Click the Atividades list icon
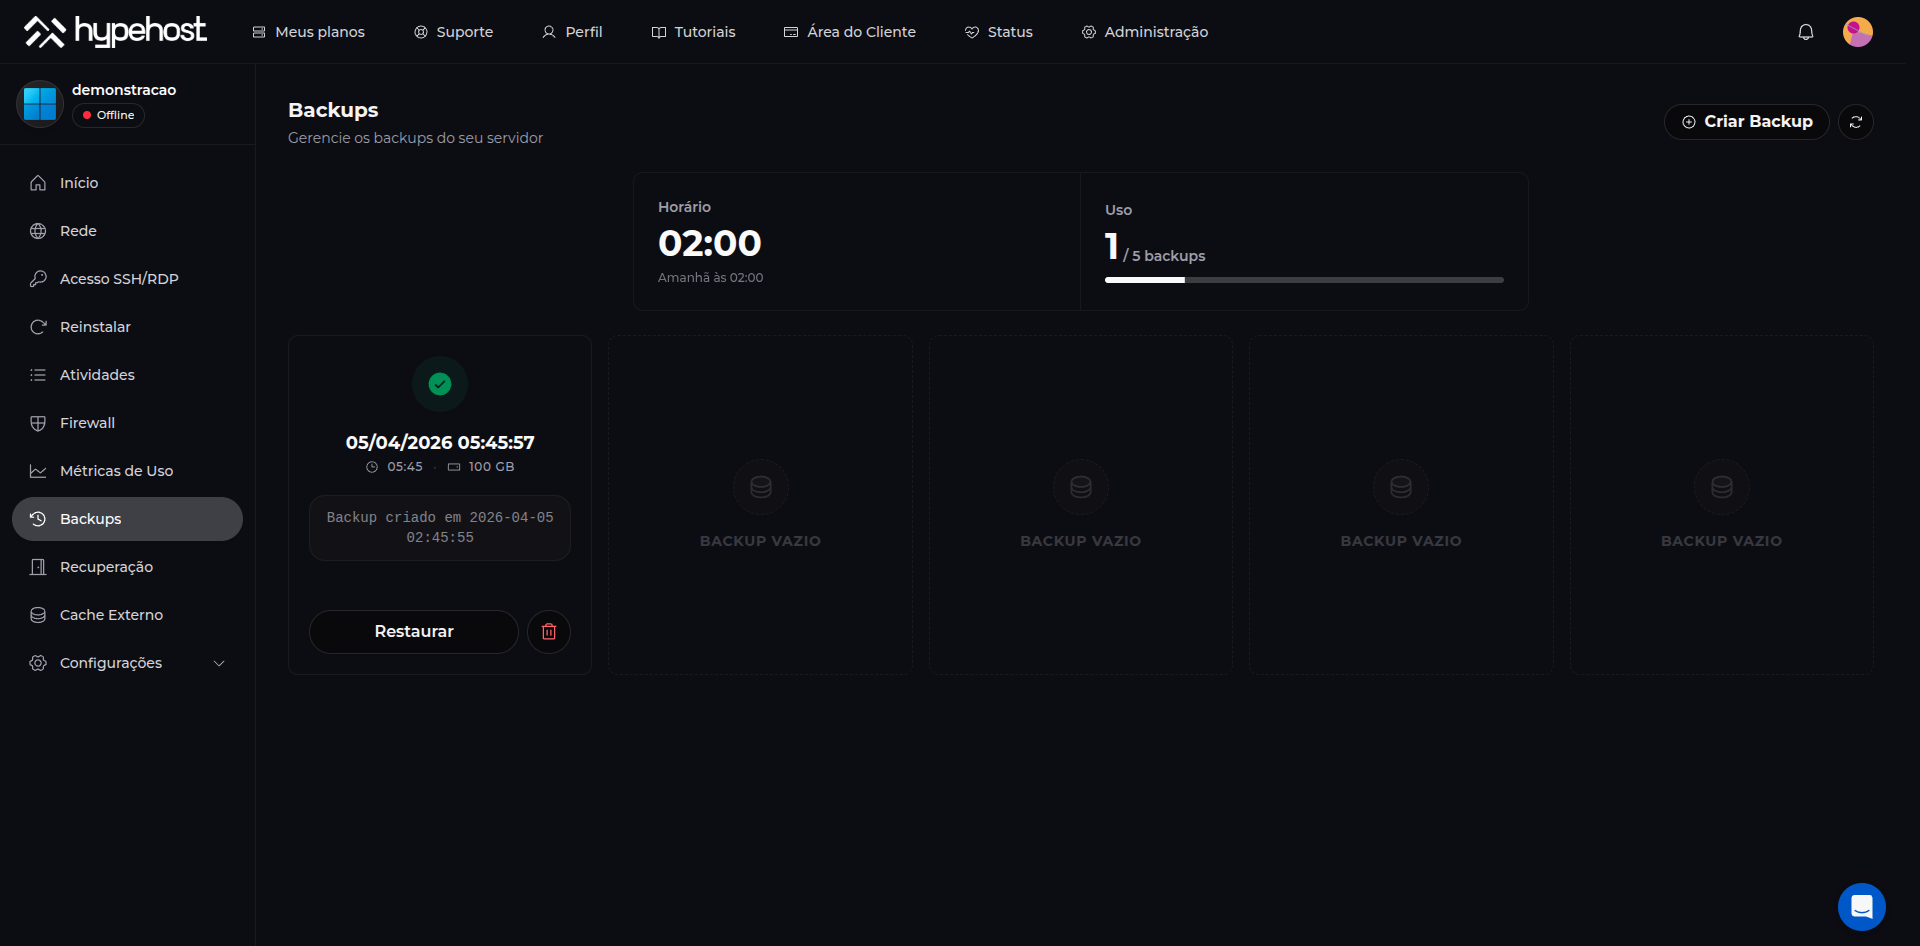Viewport: 1920px width, 946px height. point(38,375)
